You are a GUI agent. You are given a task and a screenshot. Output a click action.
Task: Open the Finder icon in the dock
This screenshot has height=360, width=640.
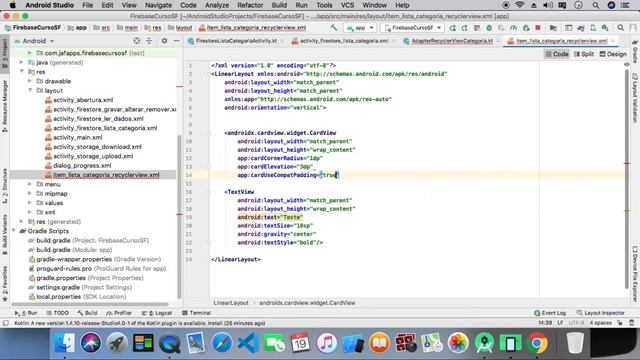pos(64,343)
